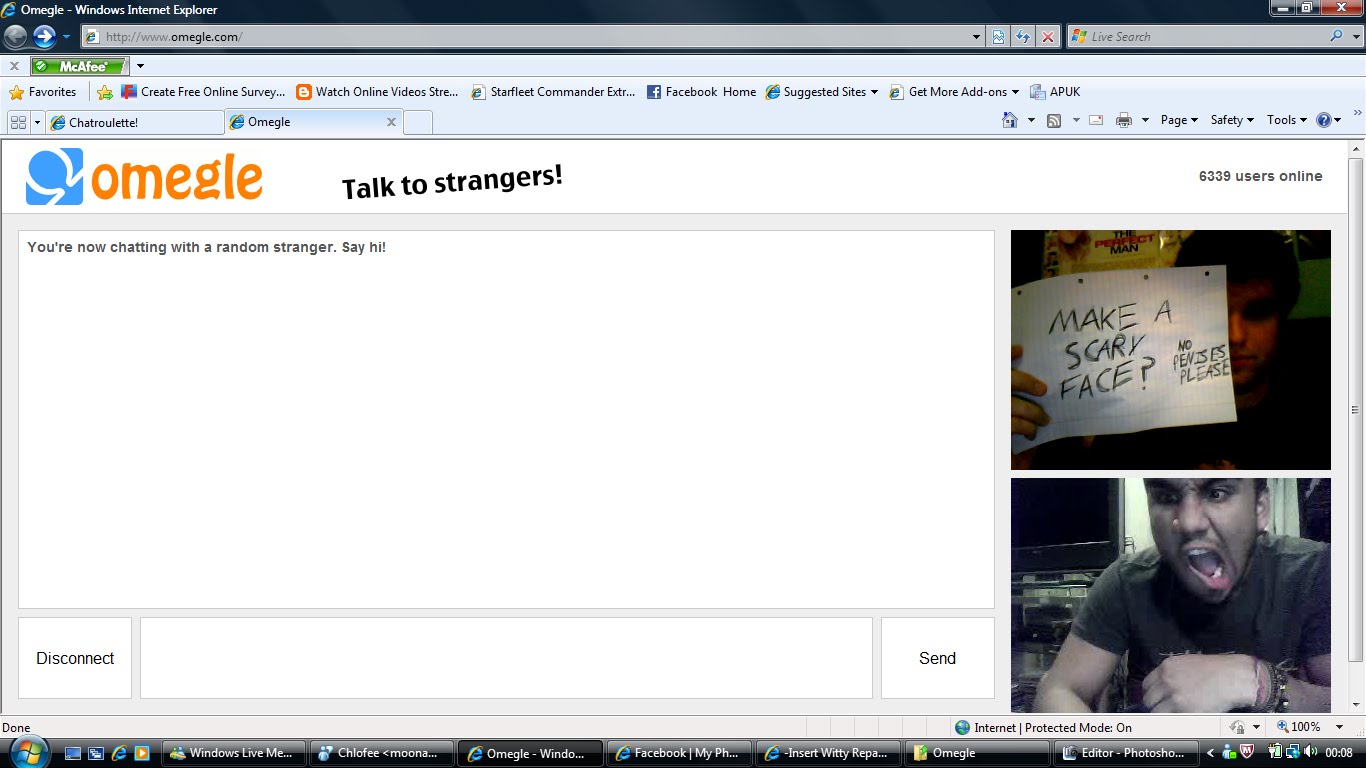Click the Live Search magnifier icon
The image size is (1366, 768).
coord(1336,36)
